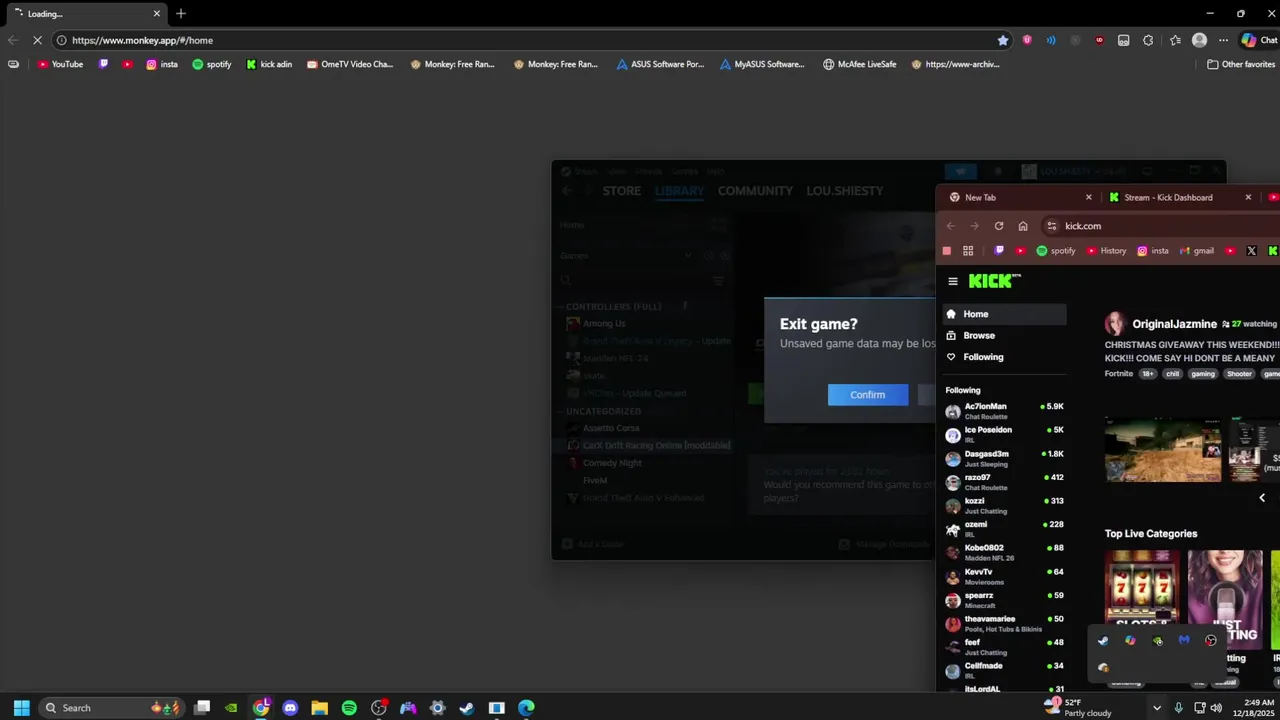Open History bookmark in Chrome bar
Screen dimensions: 1280x720
[x=1107, y=251]
